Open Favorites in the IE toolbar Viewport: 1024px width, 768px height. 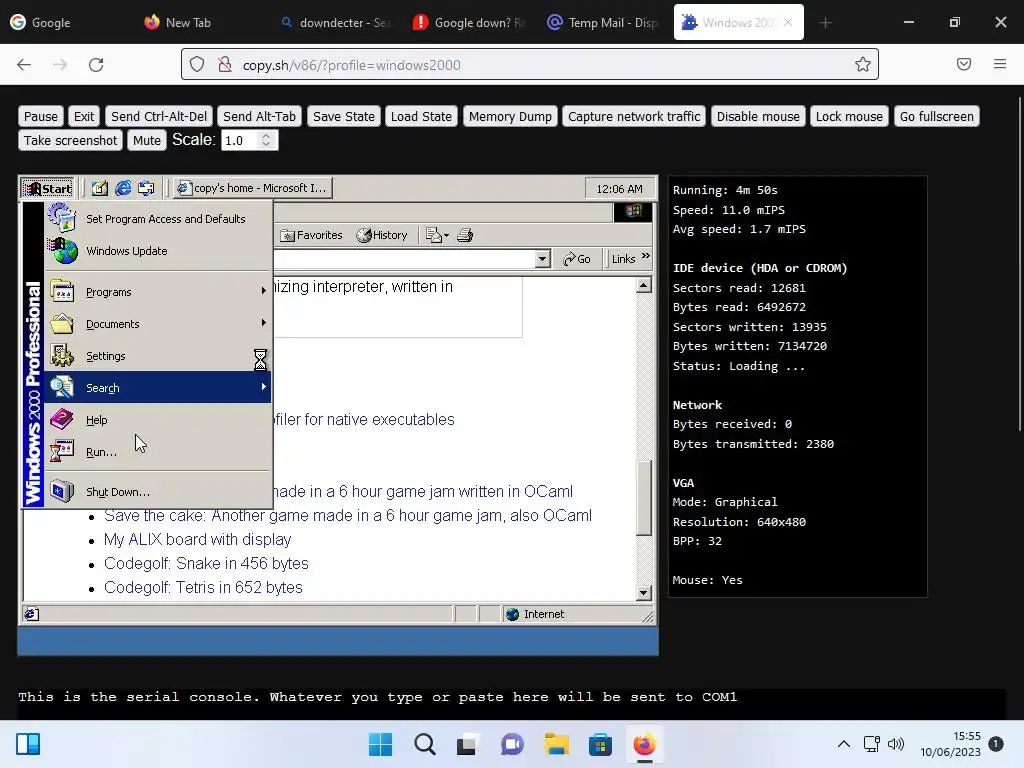[x=311, y=235]
